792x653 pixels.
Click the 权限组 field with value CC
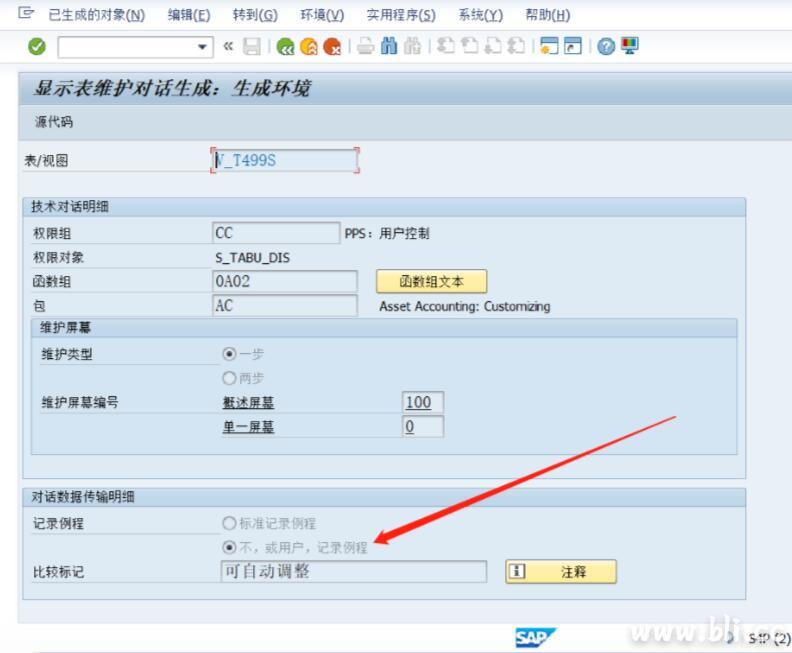point(276,233)
